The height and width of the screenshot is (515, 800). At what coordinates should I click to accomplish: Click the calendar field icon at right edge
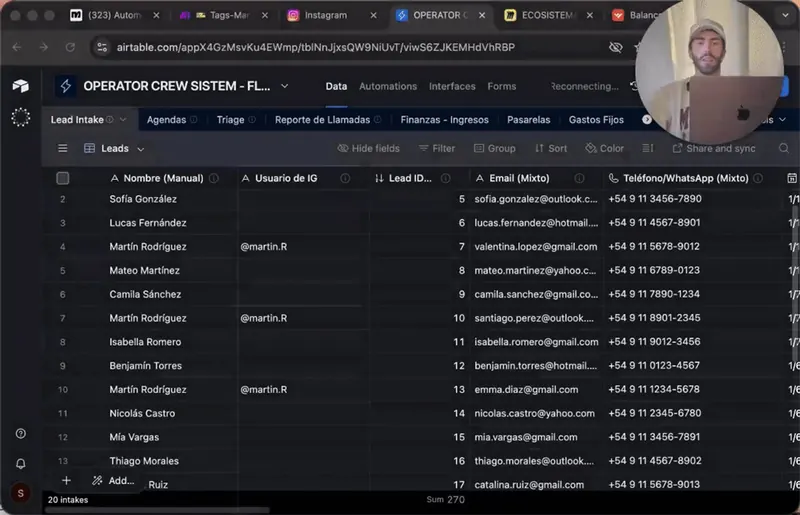(792, 178)
